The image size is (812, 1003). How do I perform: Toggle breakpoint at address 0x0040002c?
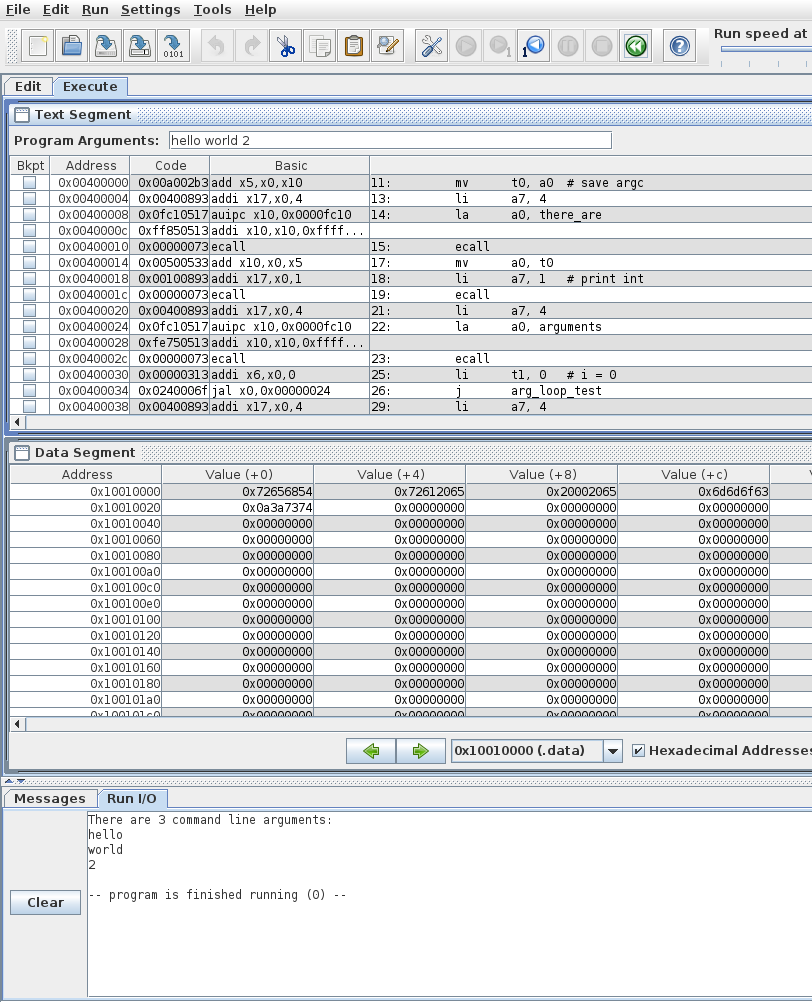click(x=29, y=359)
